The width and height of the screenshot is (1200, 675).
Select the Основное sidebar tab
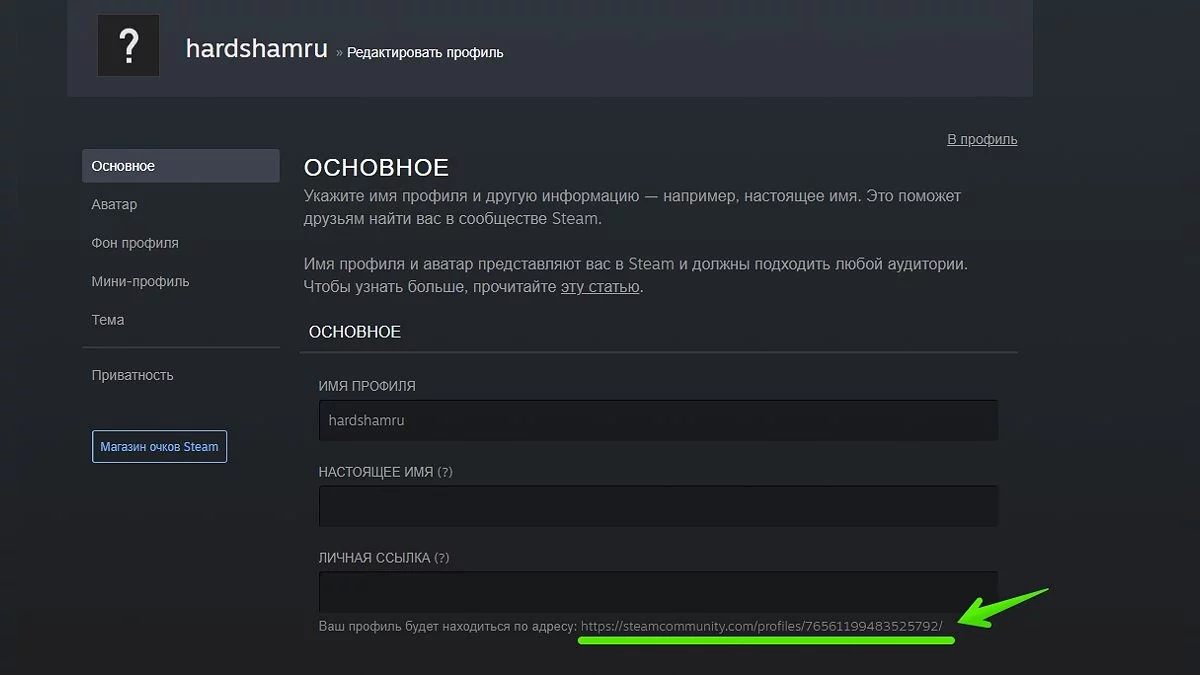point(180,166)
